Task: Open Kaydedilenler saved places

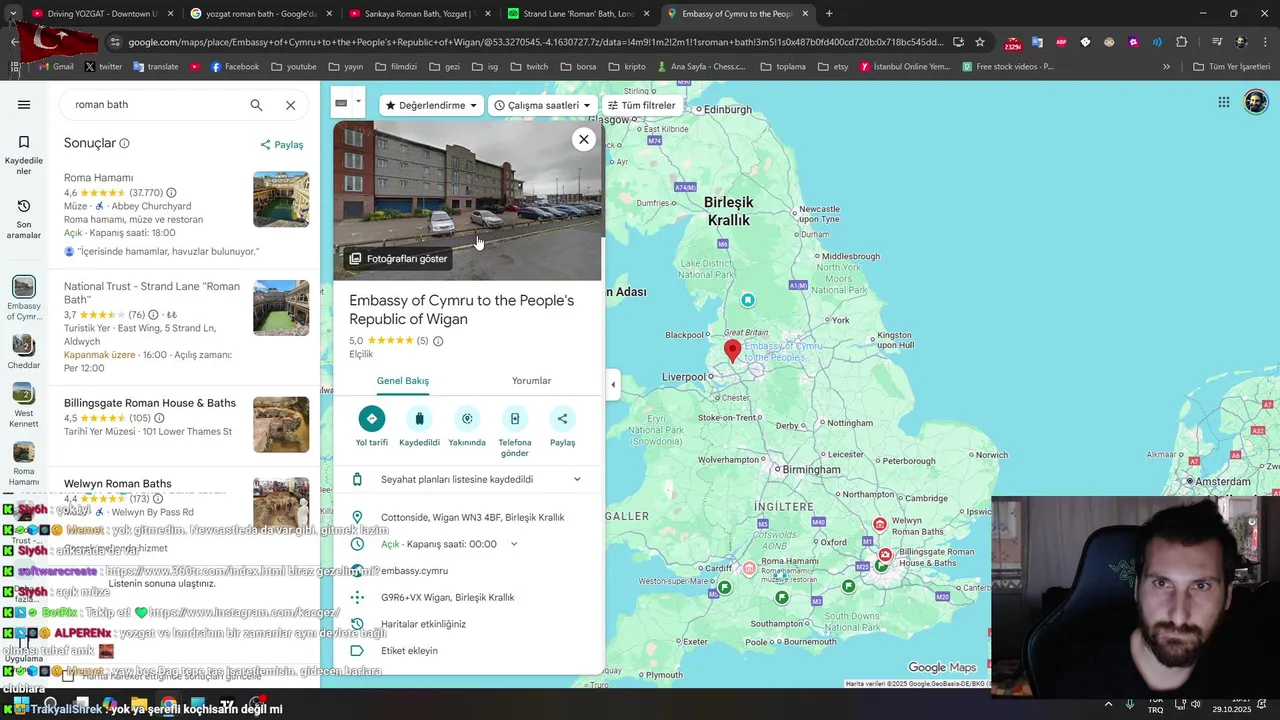Action: click(x=24, y=155)
